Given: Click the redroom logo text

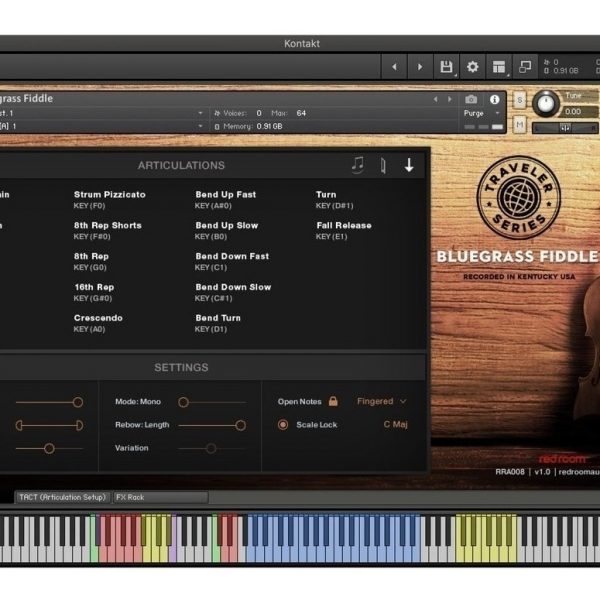Looking at the screenshot, I should click(x=562, y=458).
